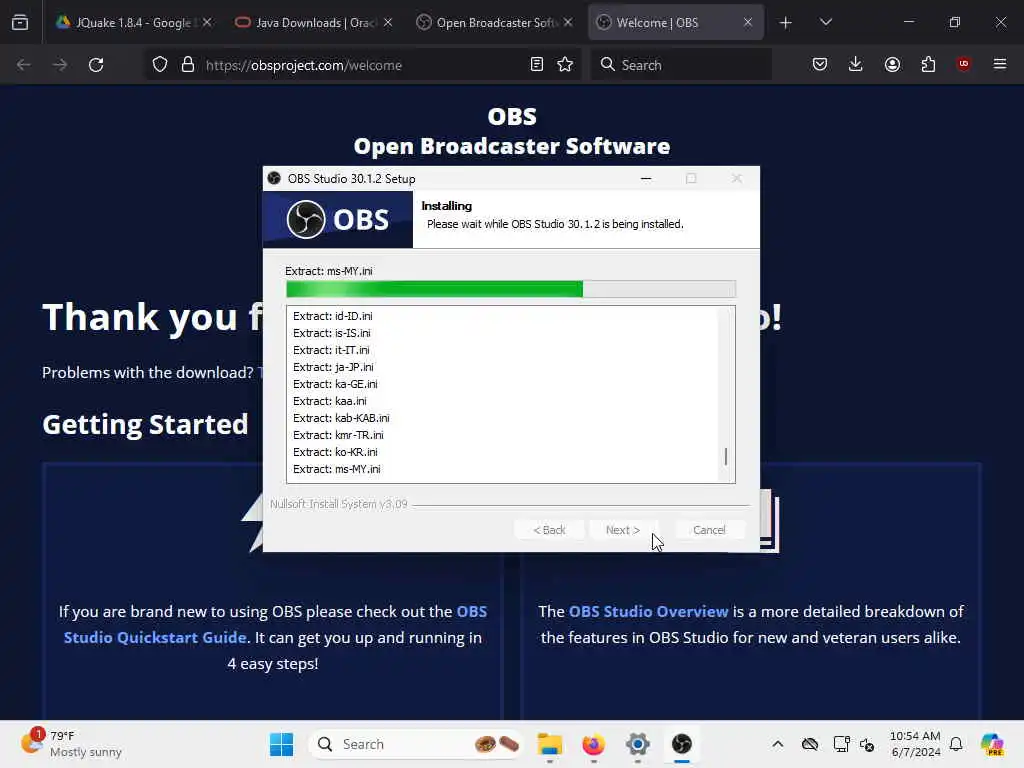This screenshot has width=1024, height=768.
Task: Close the Welcome | OBS tab
Action: coord(748,22)
